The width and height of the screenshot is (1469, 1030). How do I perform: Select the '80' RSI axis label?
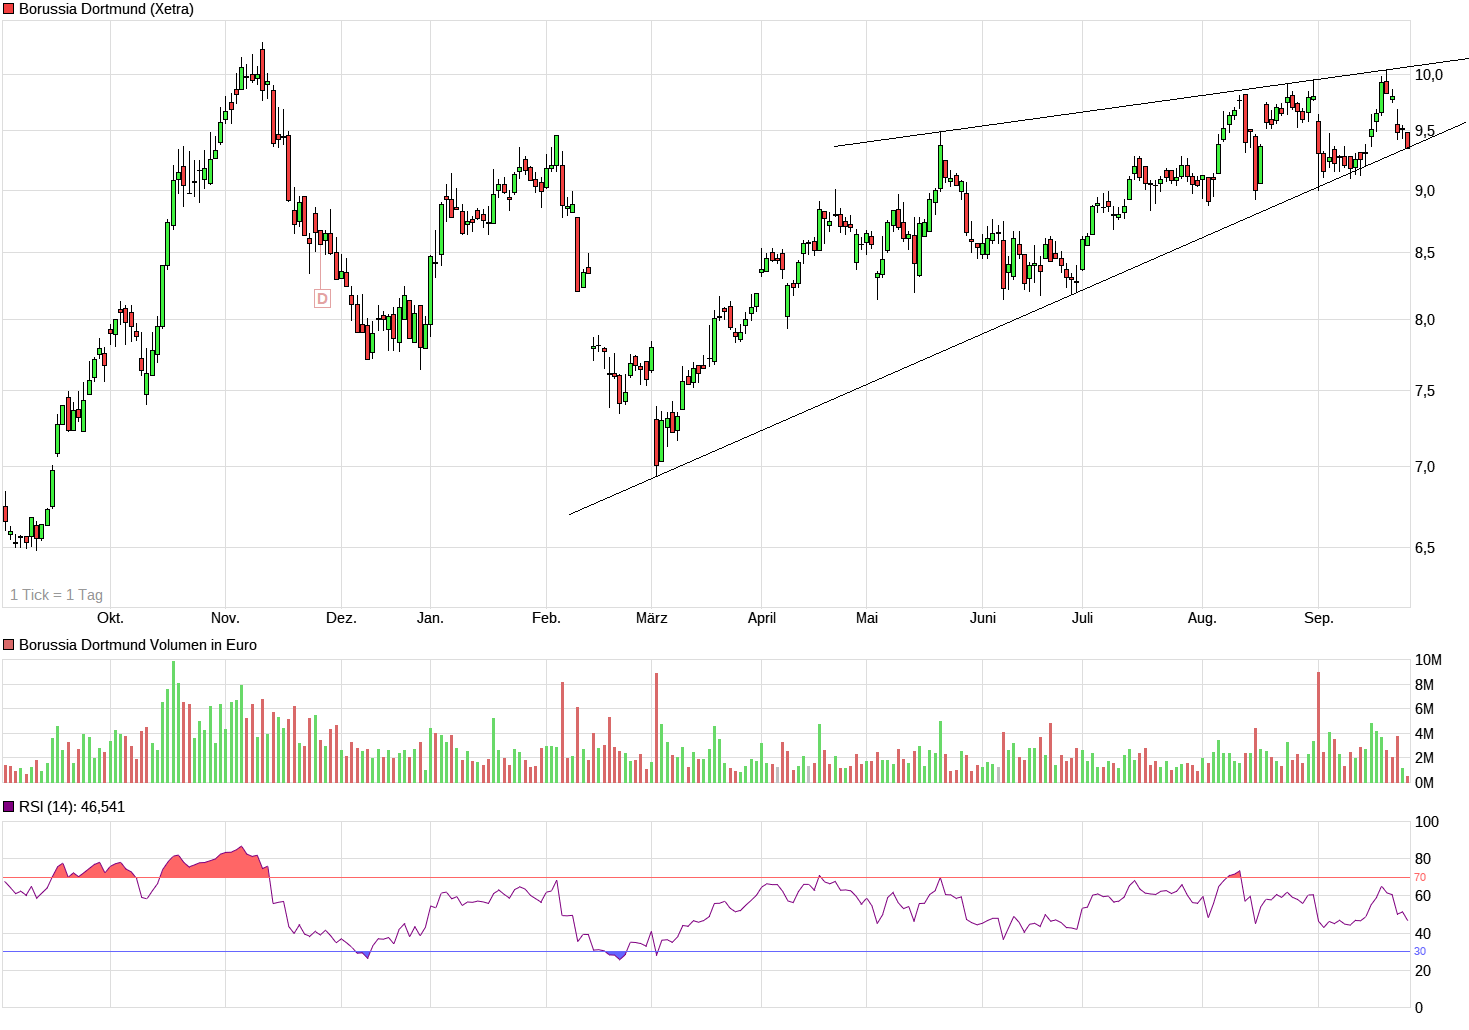[1423, 859]
